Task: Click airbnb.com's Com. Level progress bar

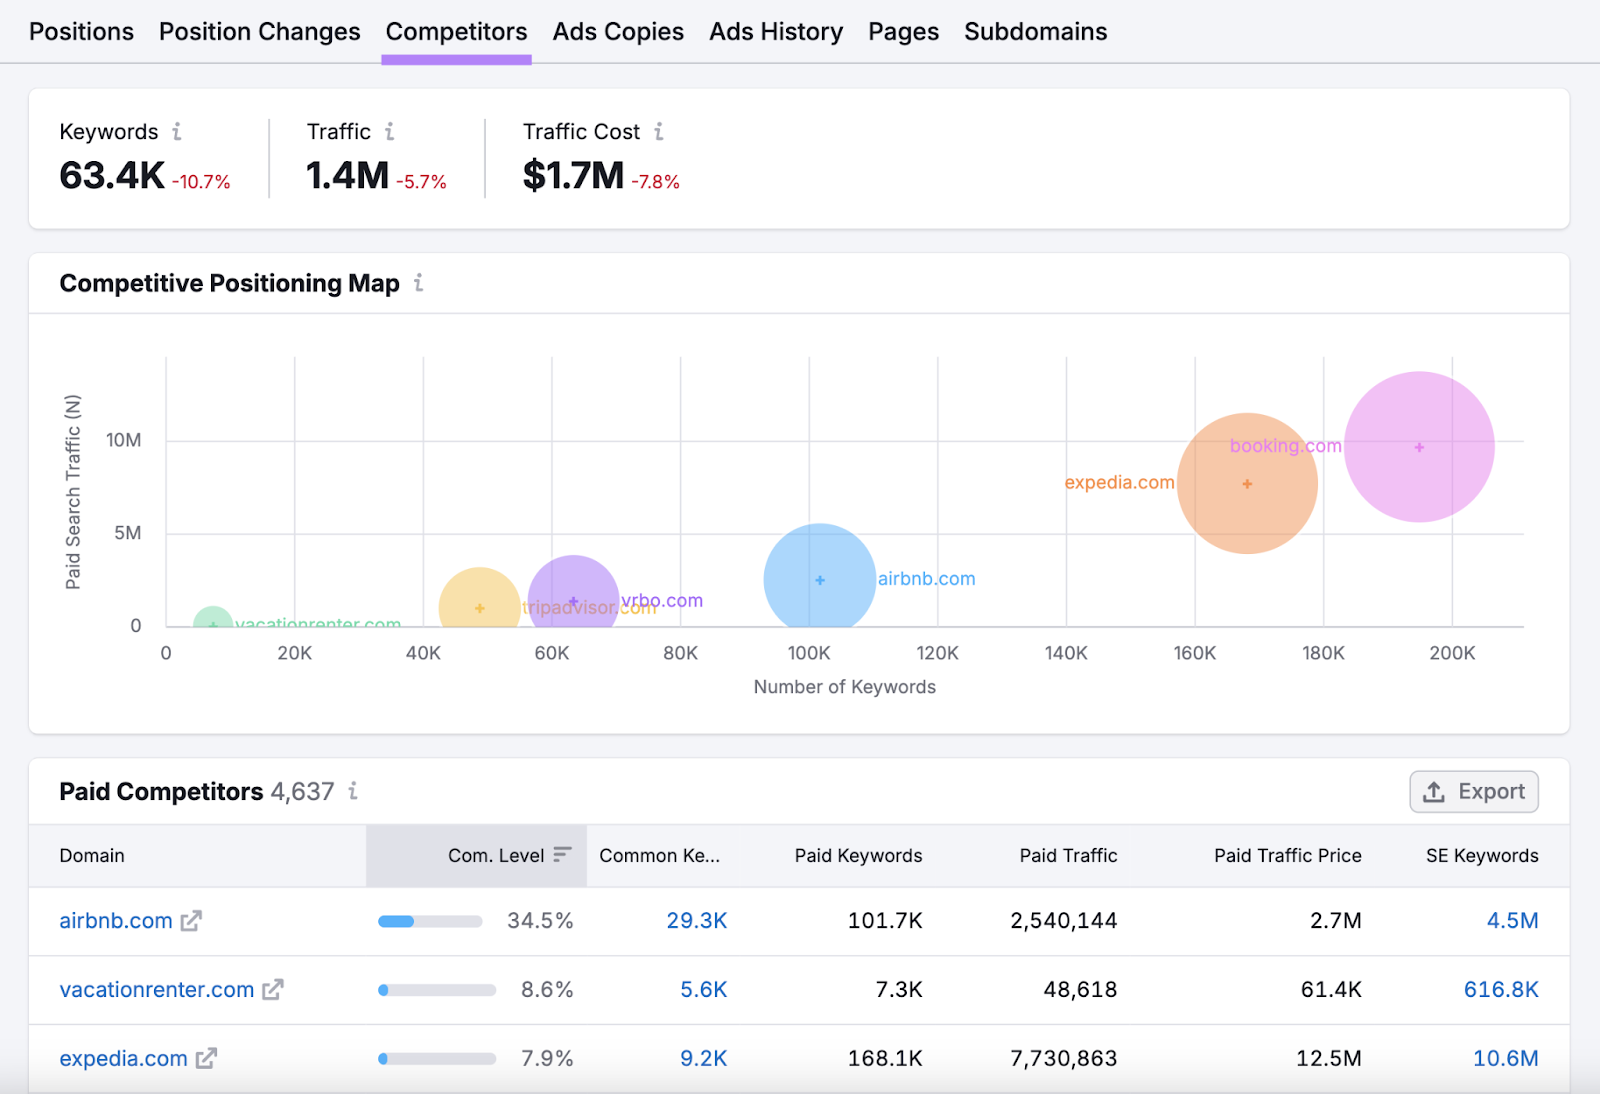Action: pyautogui.click(x=430, y=921)
